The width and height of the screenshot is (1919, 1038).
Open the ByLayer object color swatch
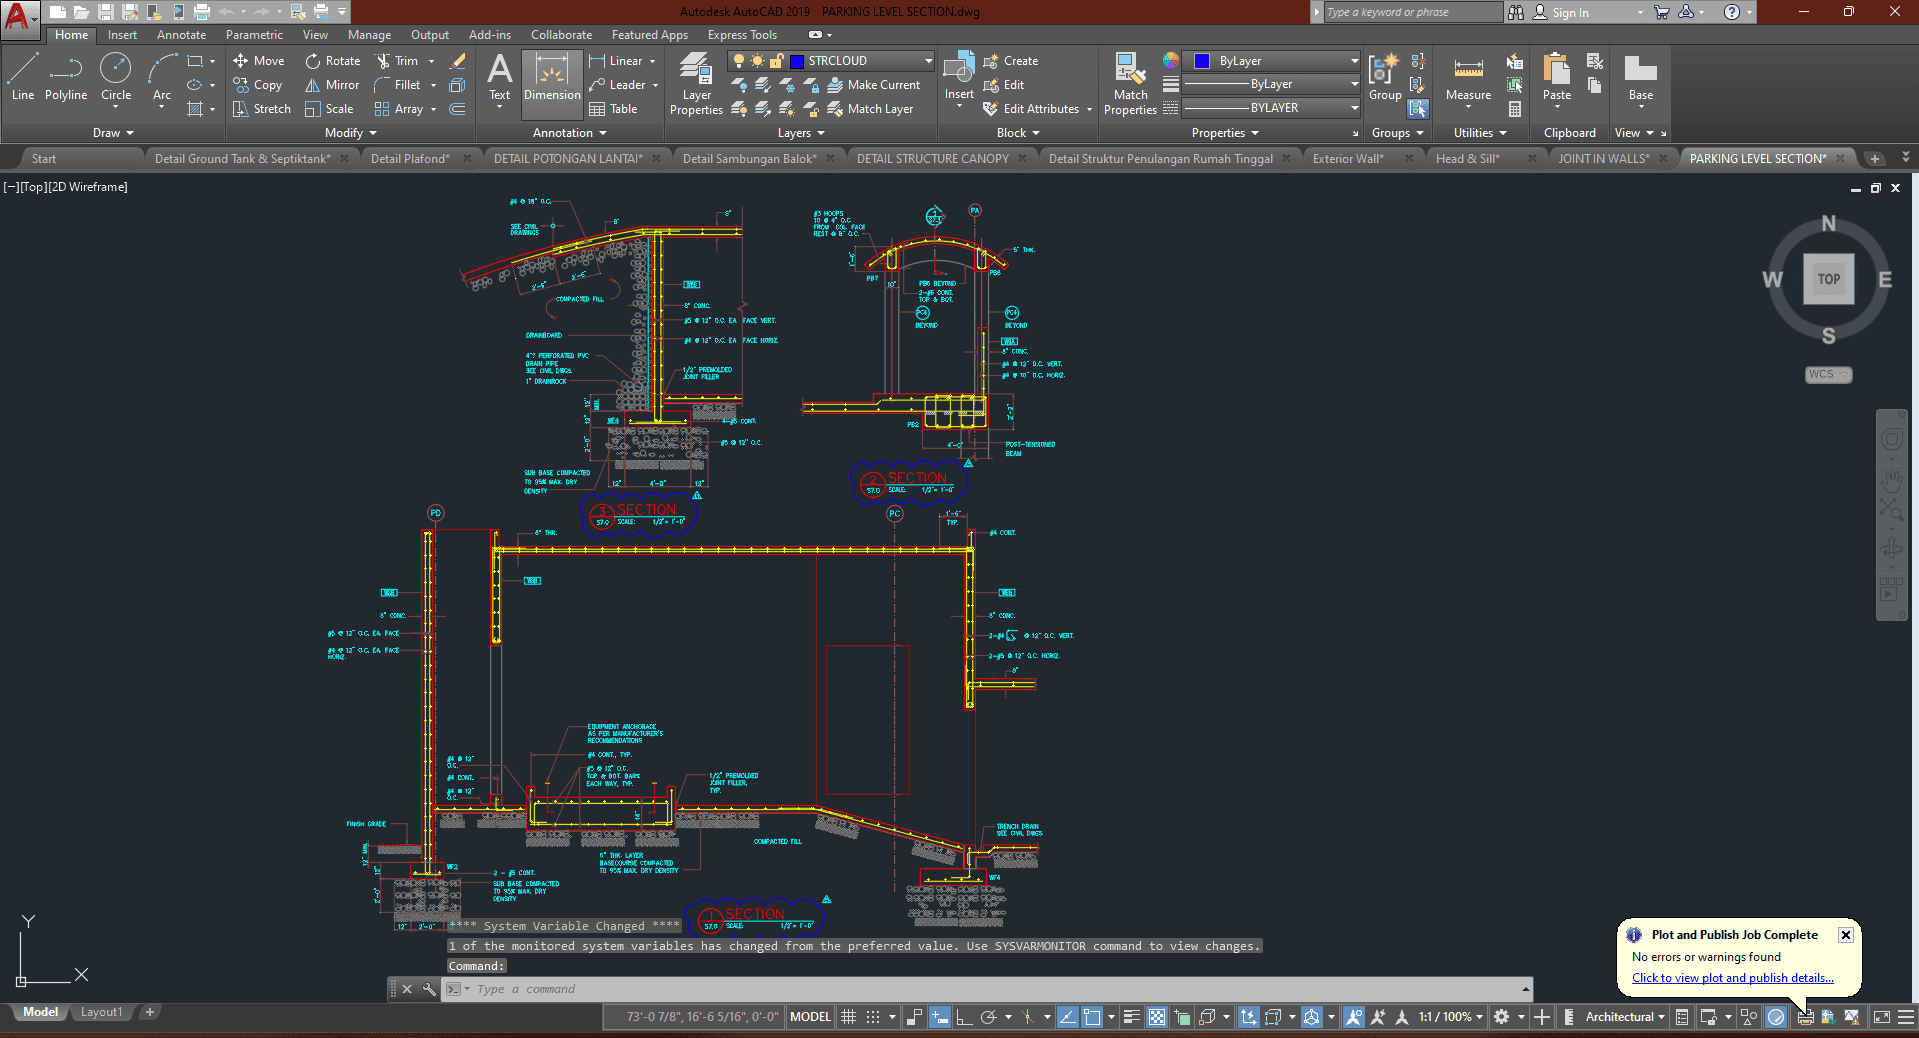coord(1202,61)
